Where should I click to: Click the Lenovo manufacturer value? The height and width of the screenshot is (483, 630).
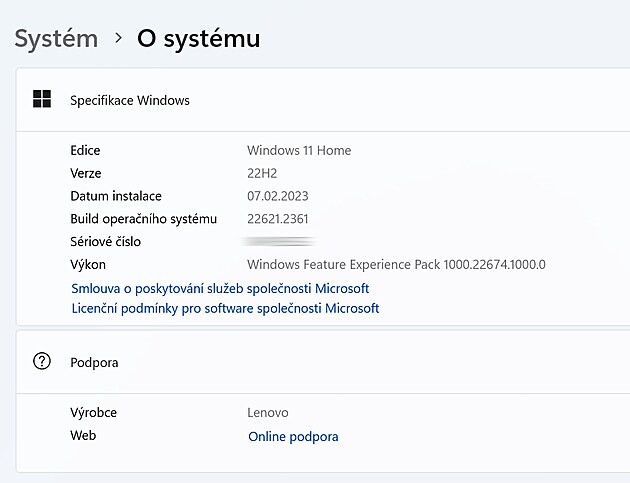[x=268, y=412]
